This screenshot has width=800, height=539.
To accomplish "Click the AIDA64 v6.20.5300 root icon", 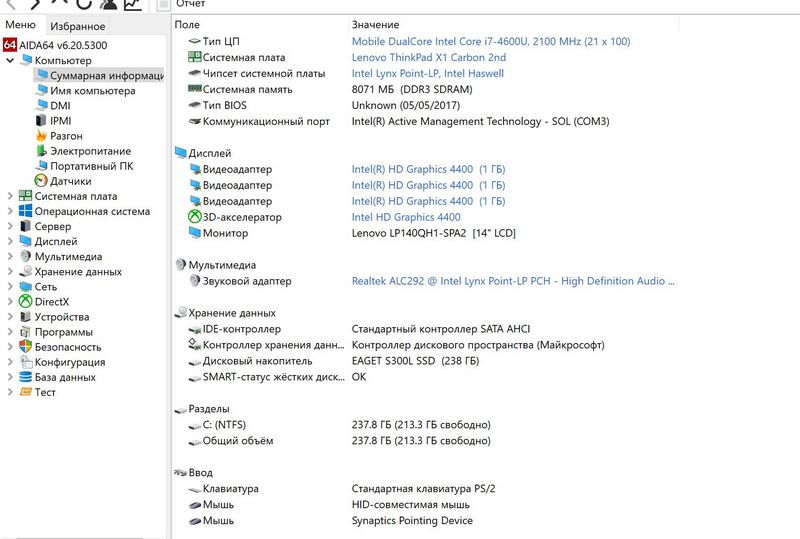I will [10, 45].
